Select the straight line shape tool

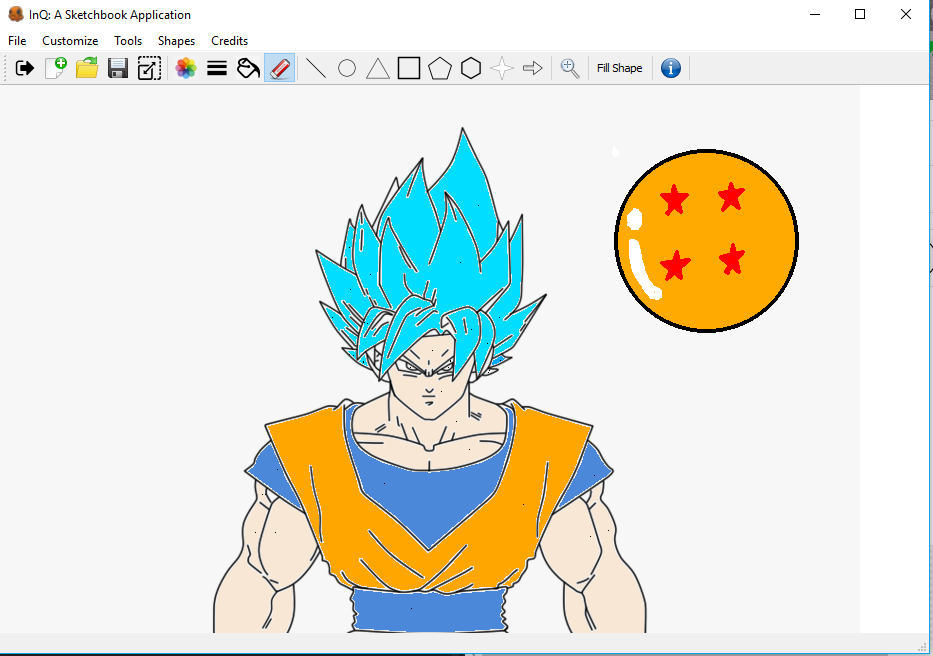(316, 68)
